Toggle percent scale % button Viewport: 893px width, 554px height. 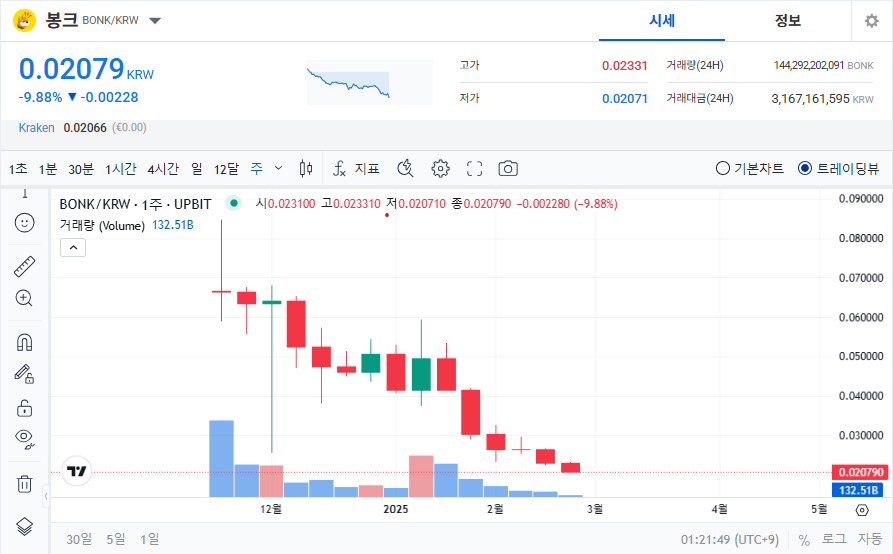pos(804,540)
